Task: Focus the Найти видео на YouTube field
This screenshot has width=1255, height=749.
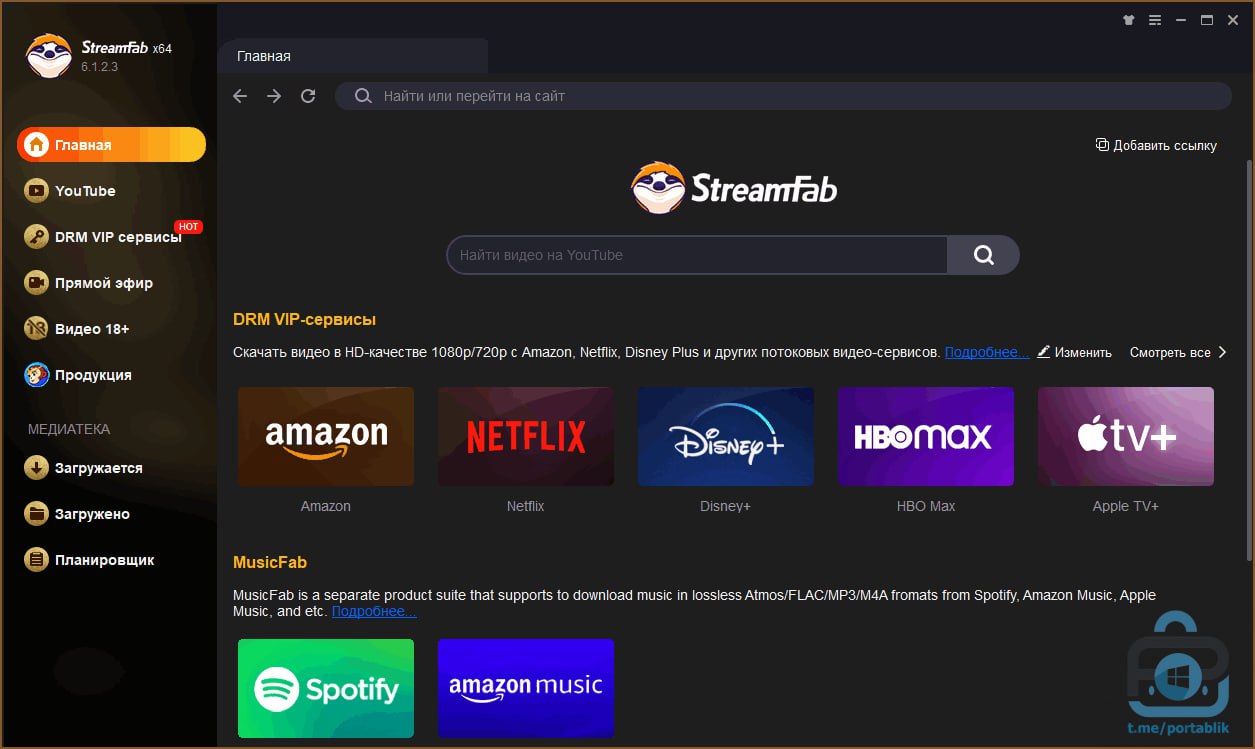Action: tap(697, 255)
